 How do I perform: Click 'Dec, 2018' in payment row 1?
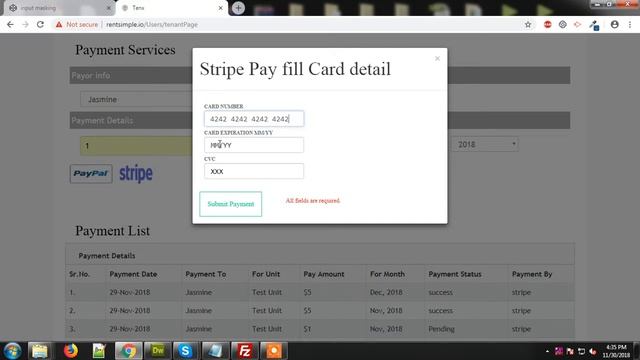386,292
